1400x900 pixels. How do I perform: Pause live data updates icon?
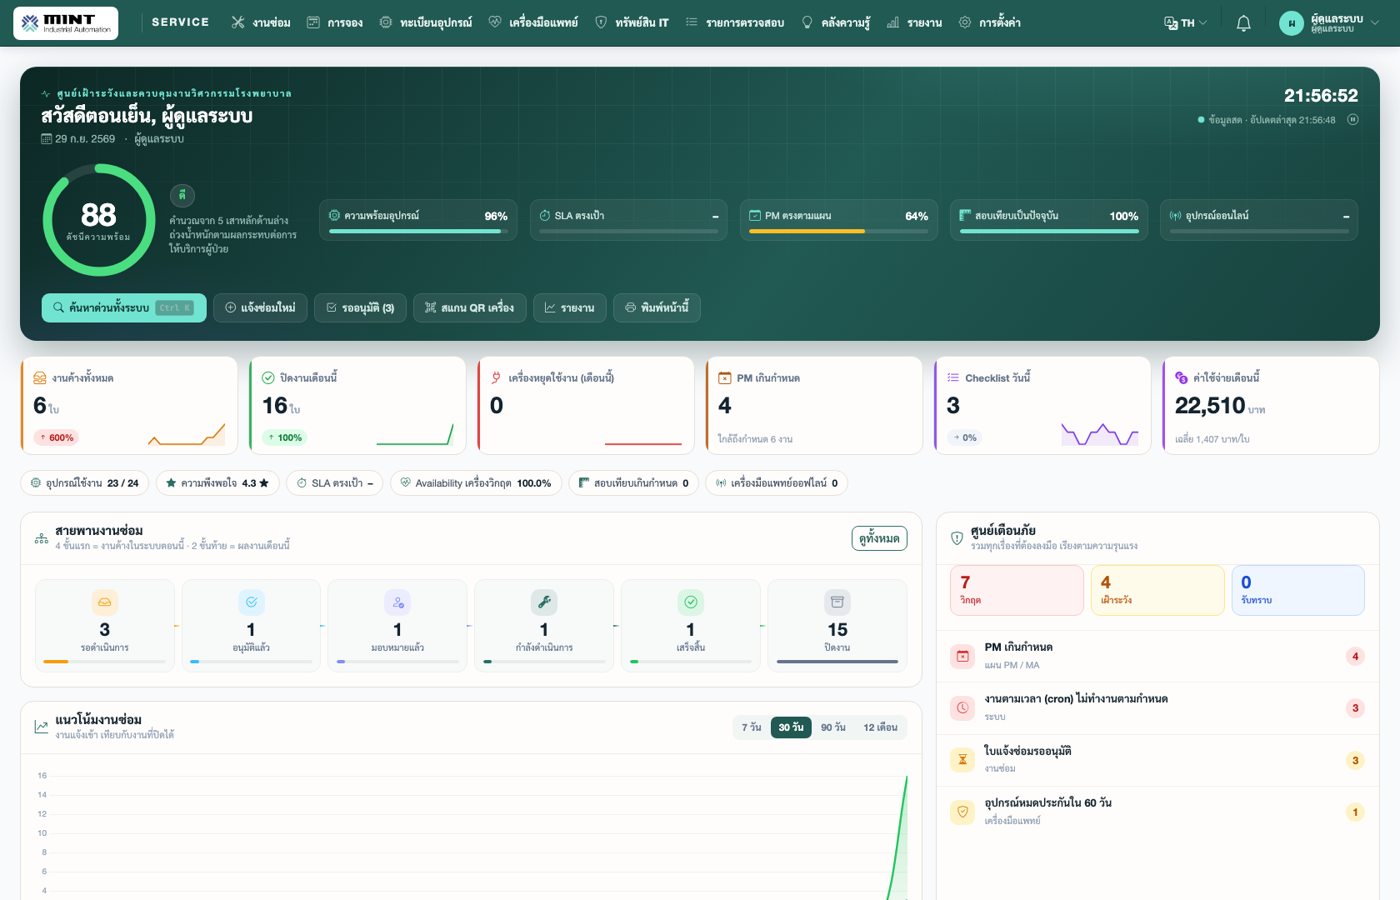click(x=1353, y=120)
